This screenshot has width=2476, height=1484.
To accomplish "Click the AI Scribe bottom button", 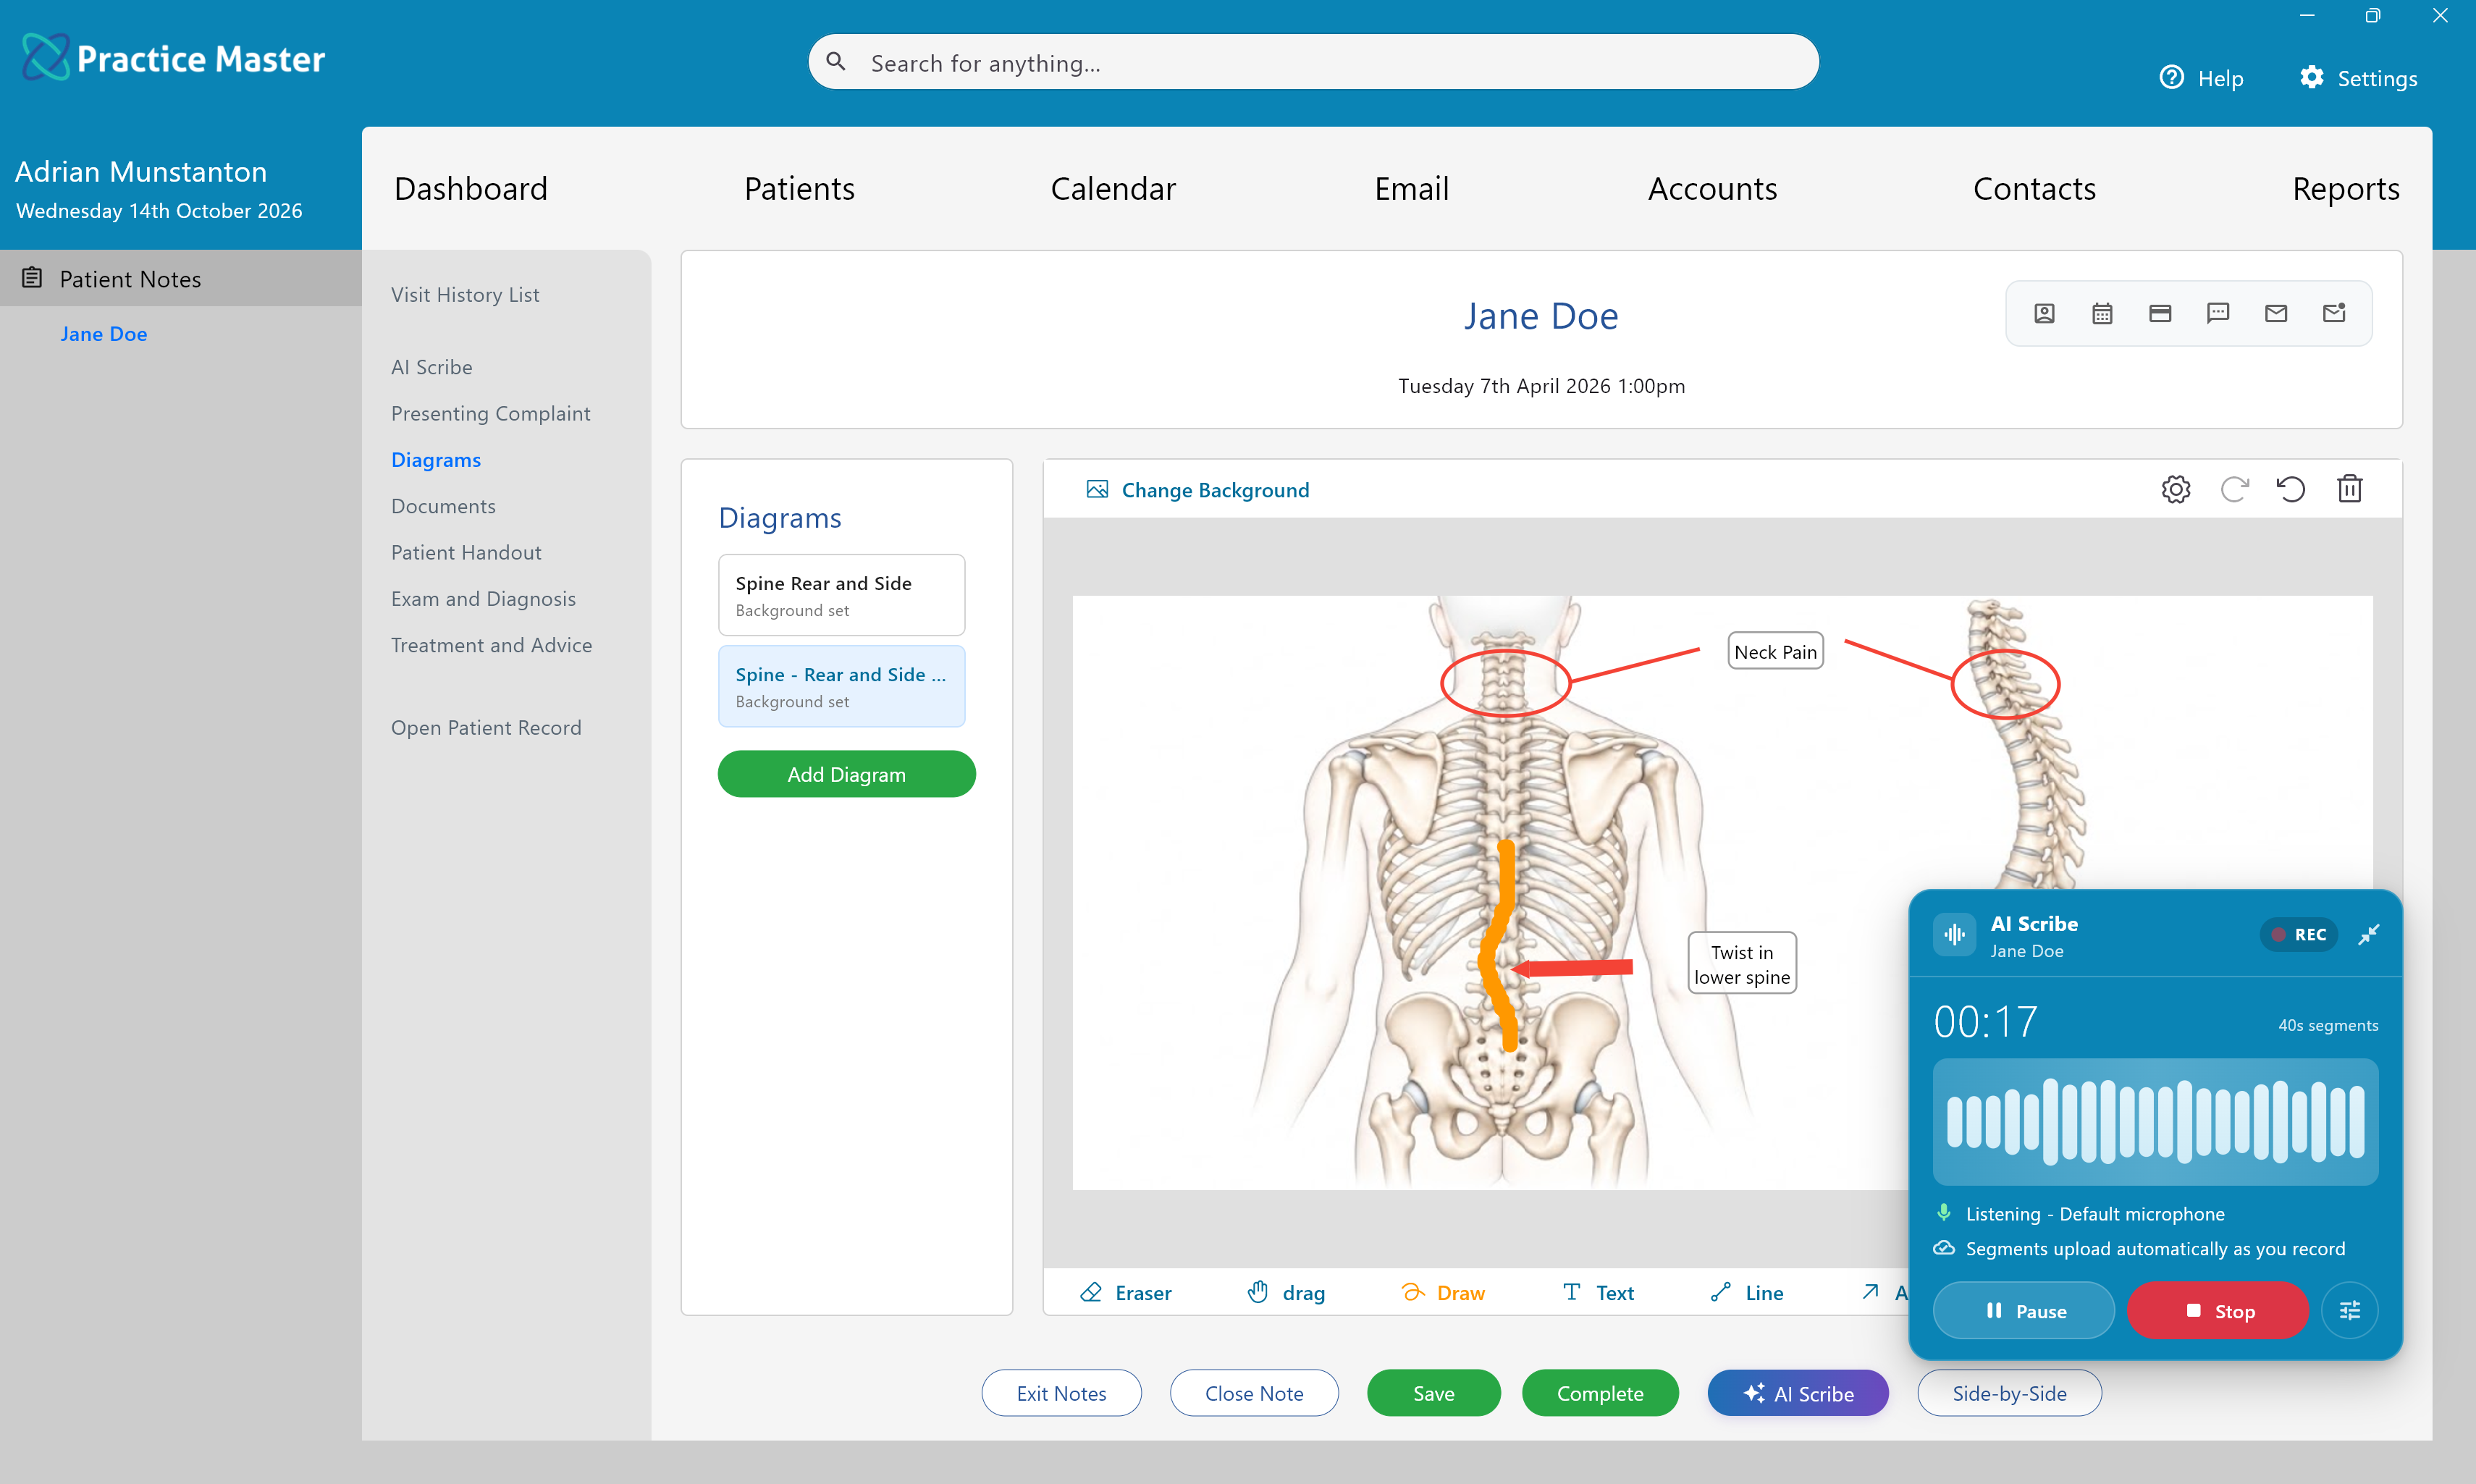I will click(1798, 1393).
